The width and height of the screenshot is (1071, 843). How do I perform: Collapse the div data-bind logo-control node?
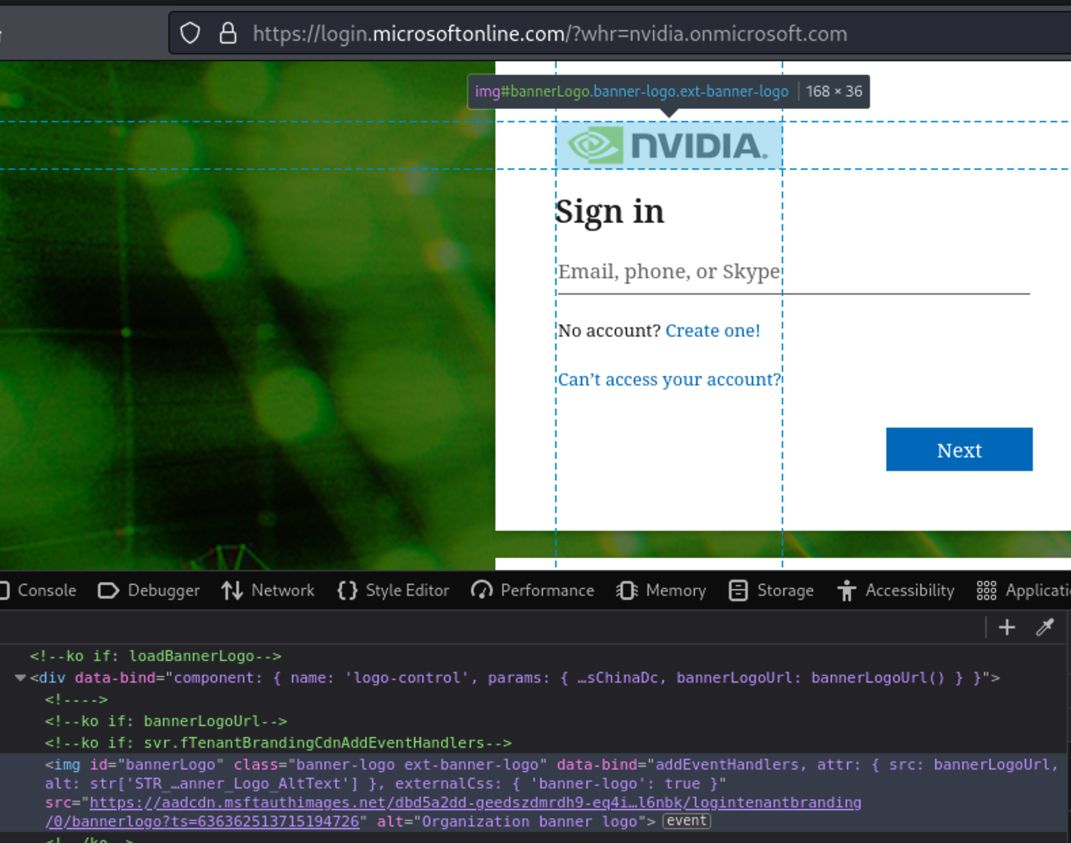(20, 678)
